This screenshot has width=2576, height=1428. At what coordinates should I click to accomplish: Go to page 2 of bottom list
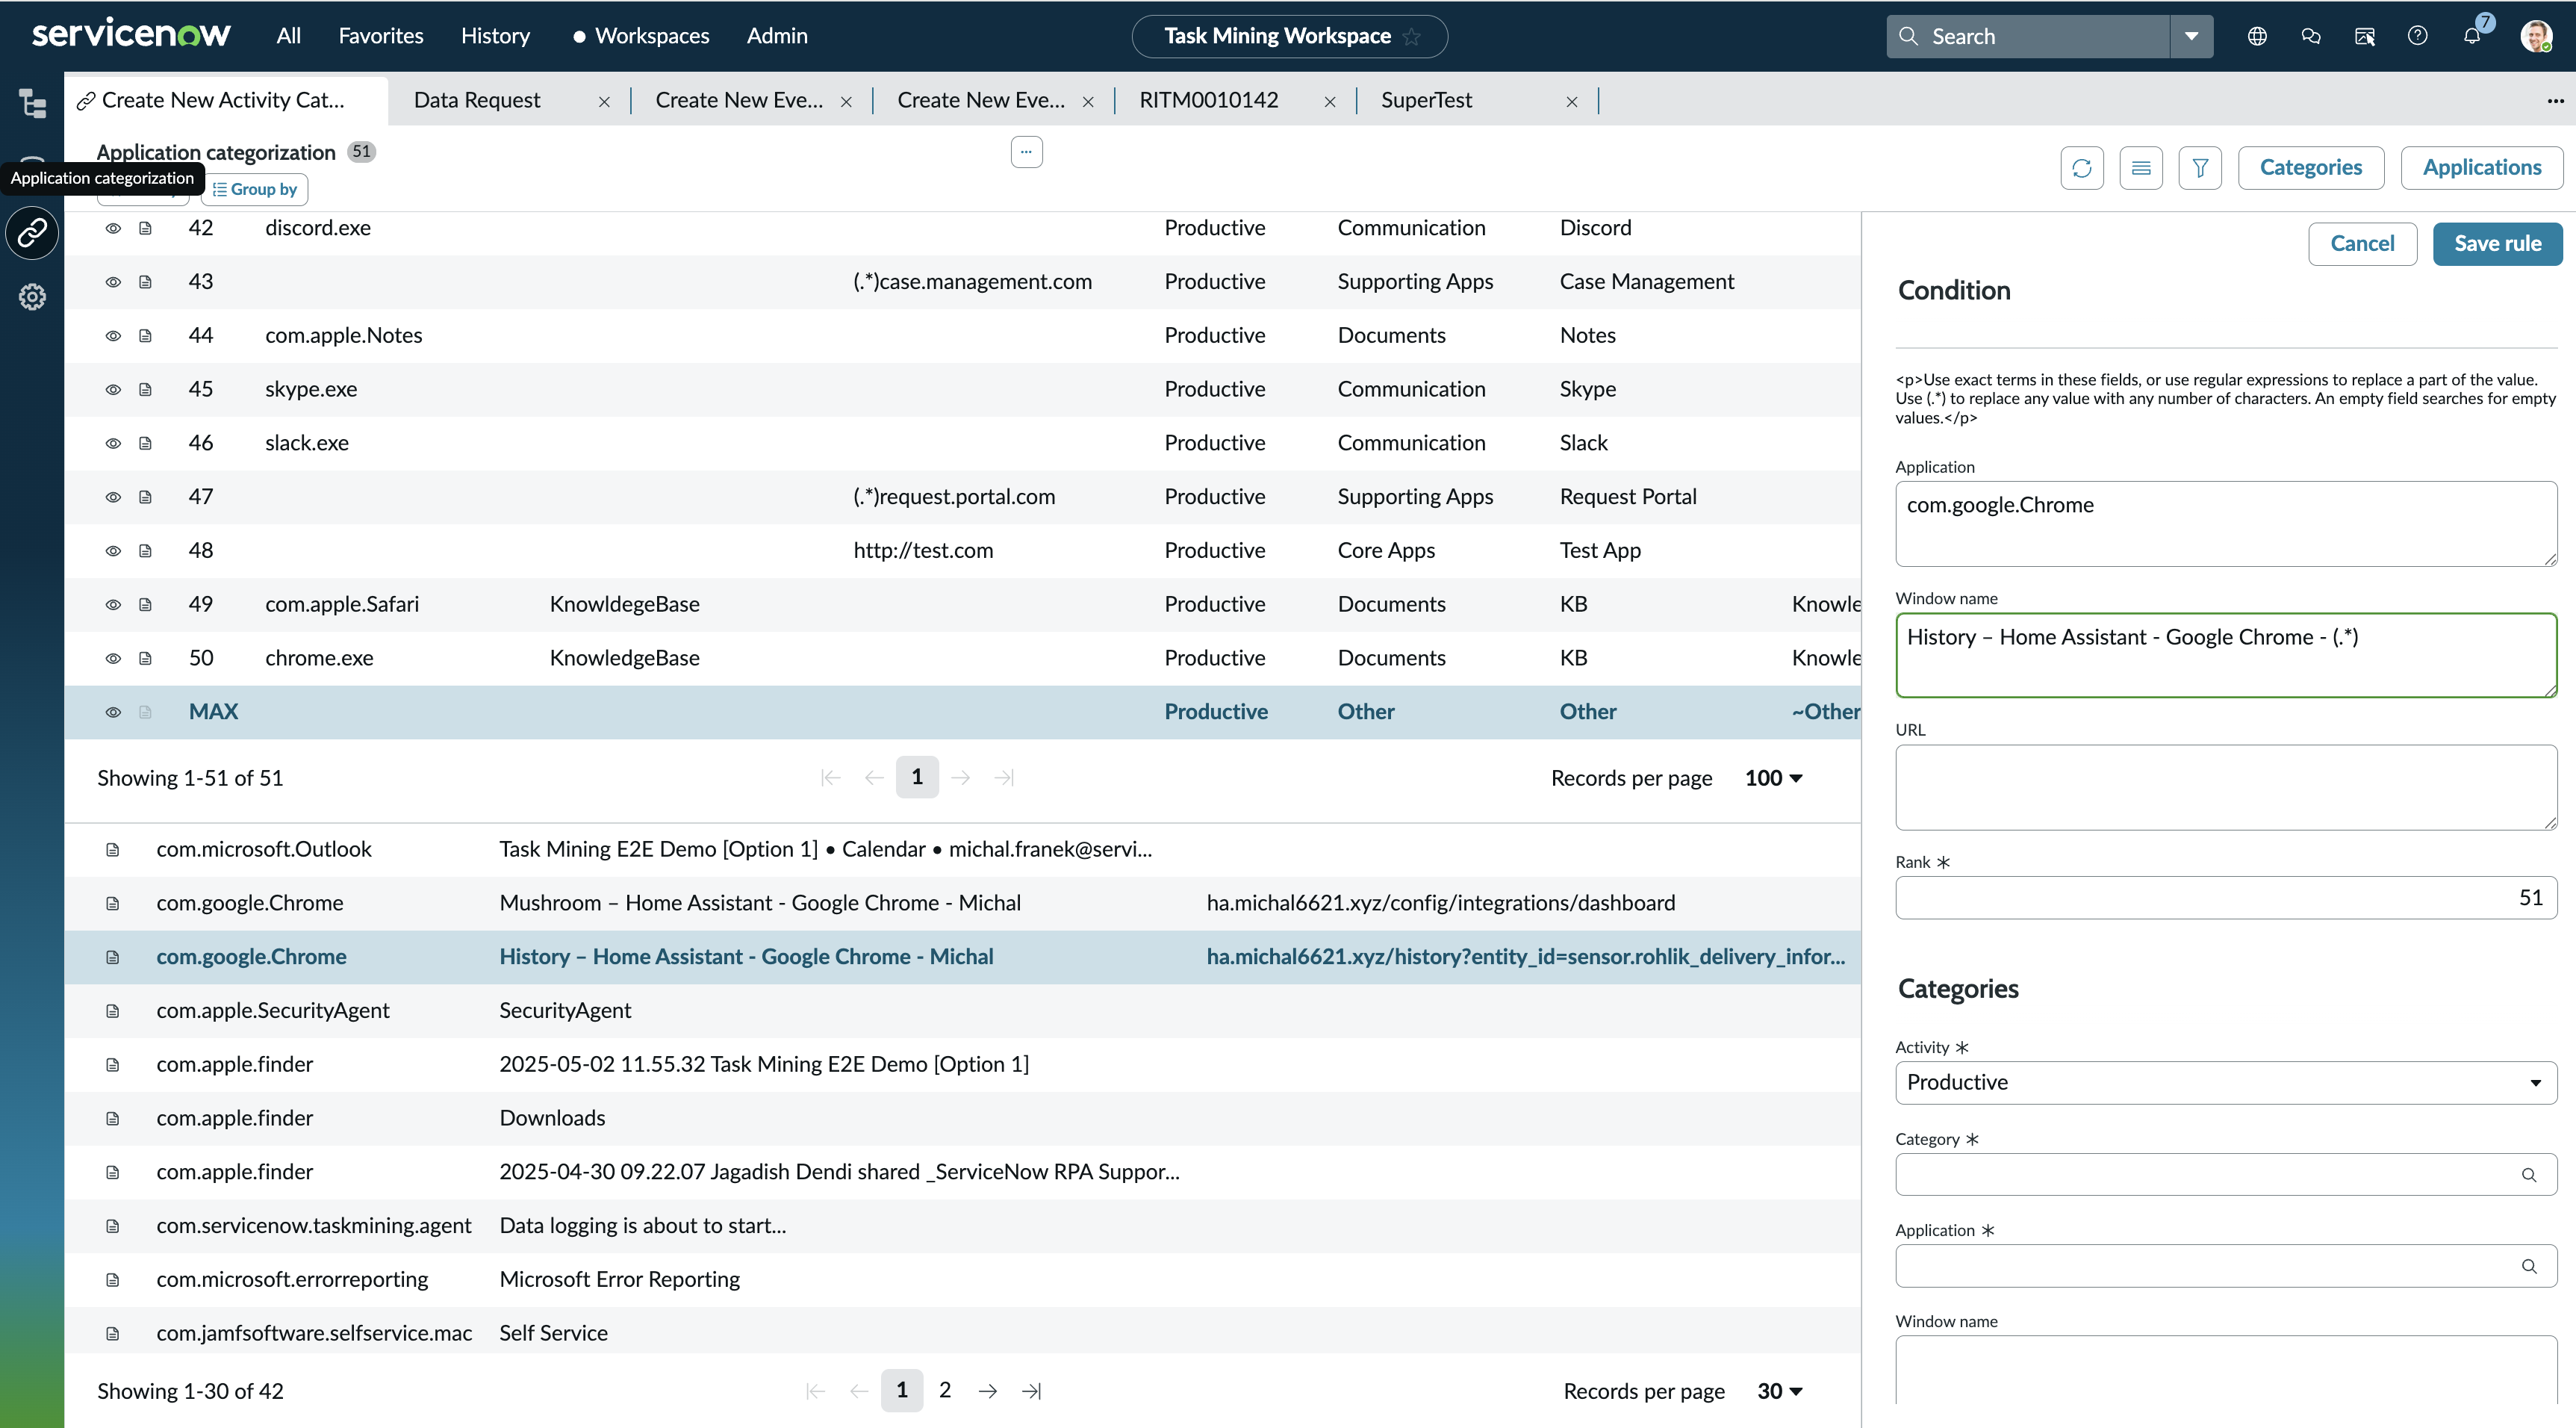[945, 1391]
